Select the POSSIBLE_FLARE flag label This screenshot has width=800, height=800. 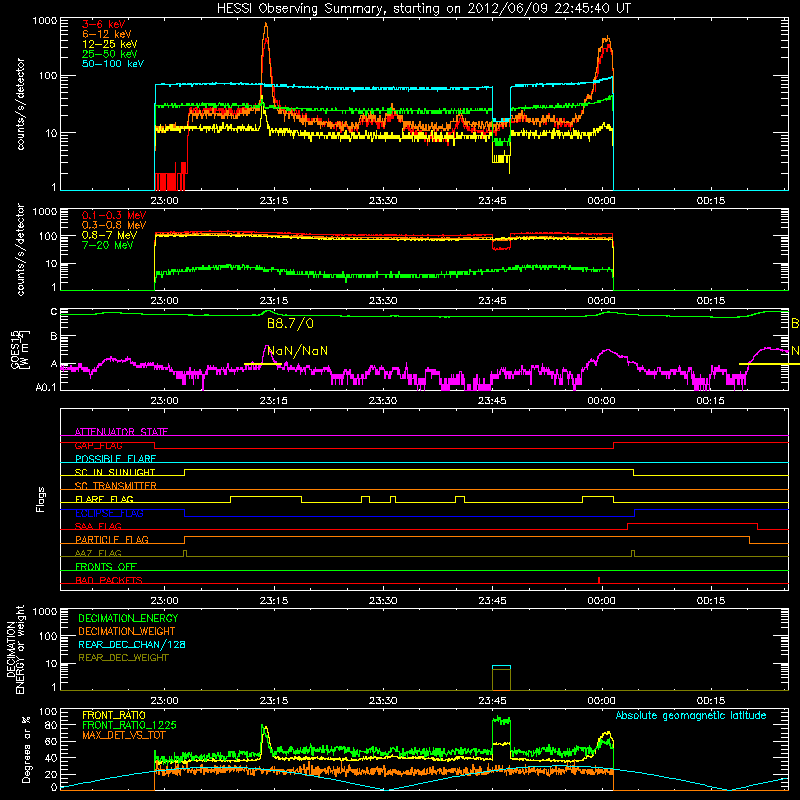tap(115, 459)
